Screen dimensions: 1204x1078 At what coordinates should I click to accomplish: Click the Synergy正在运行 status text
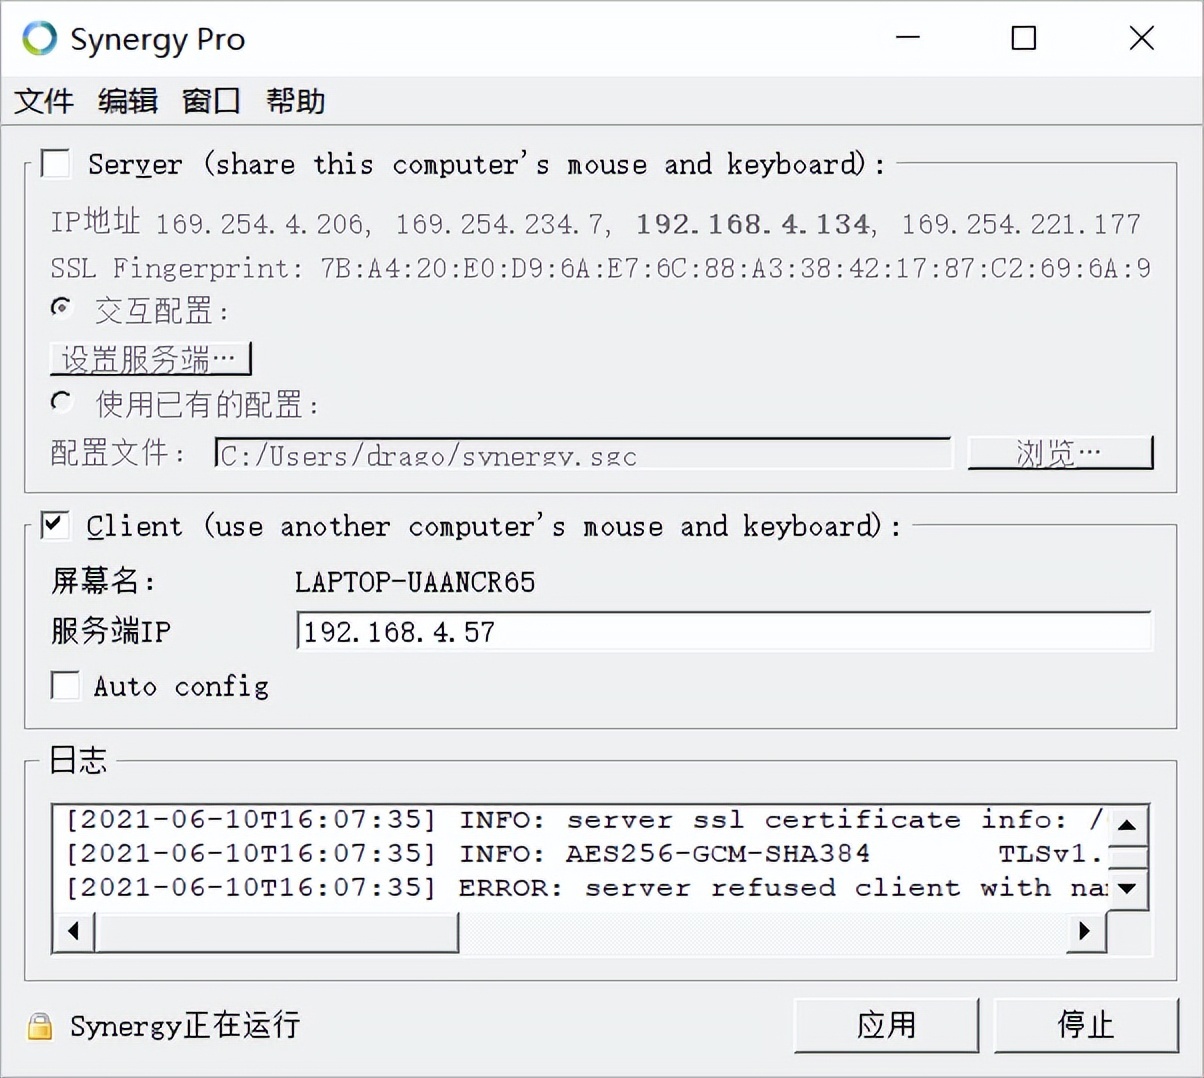click(185, 1026)
